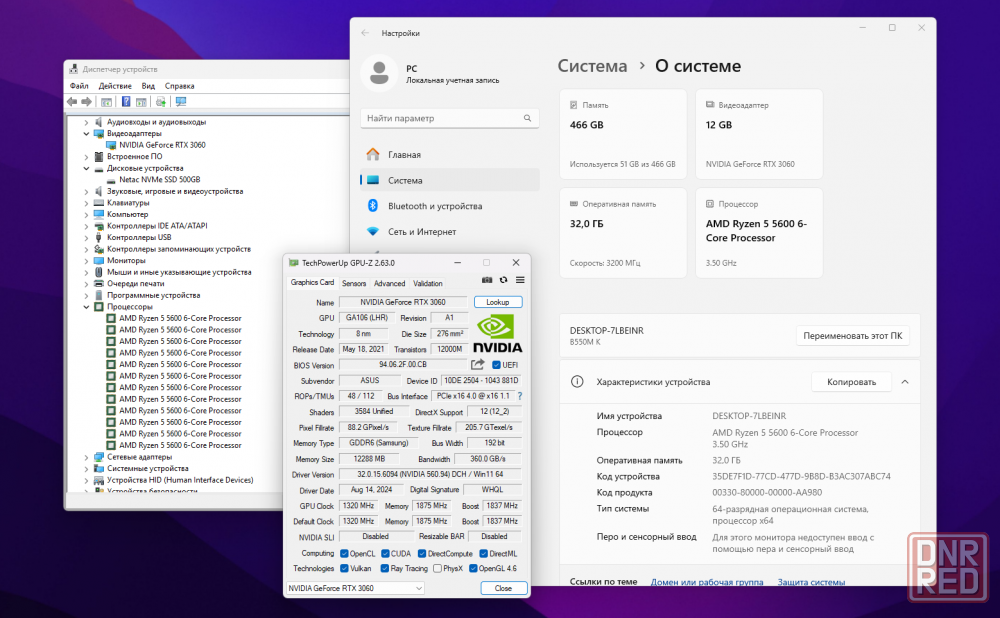
Task: Enable the PhysX checkbox
Action: (x=438, y=568)
